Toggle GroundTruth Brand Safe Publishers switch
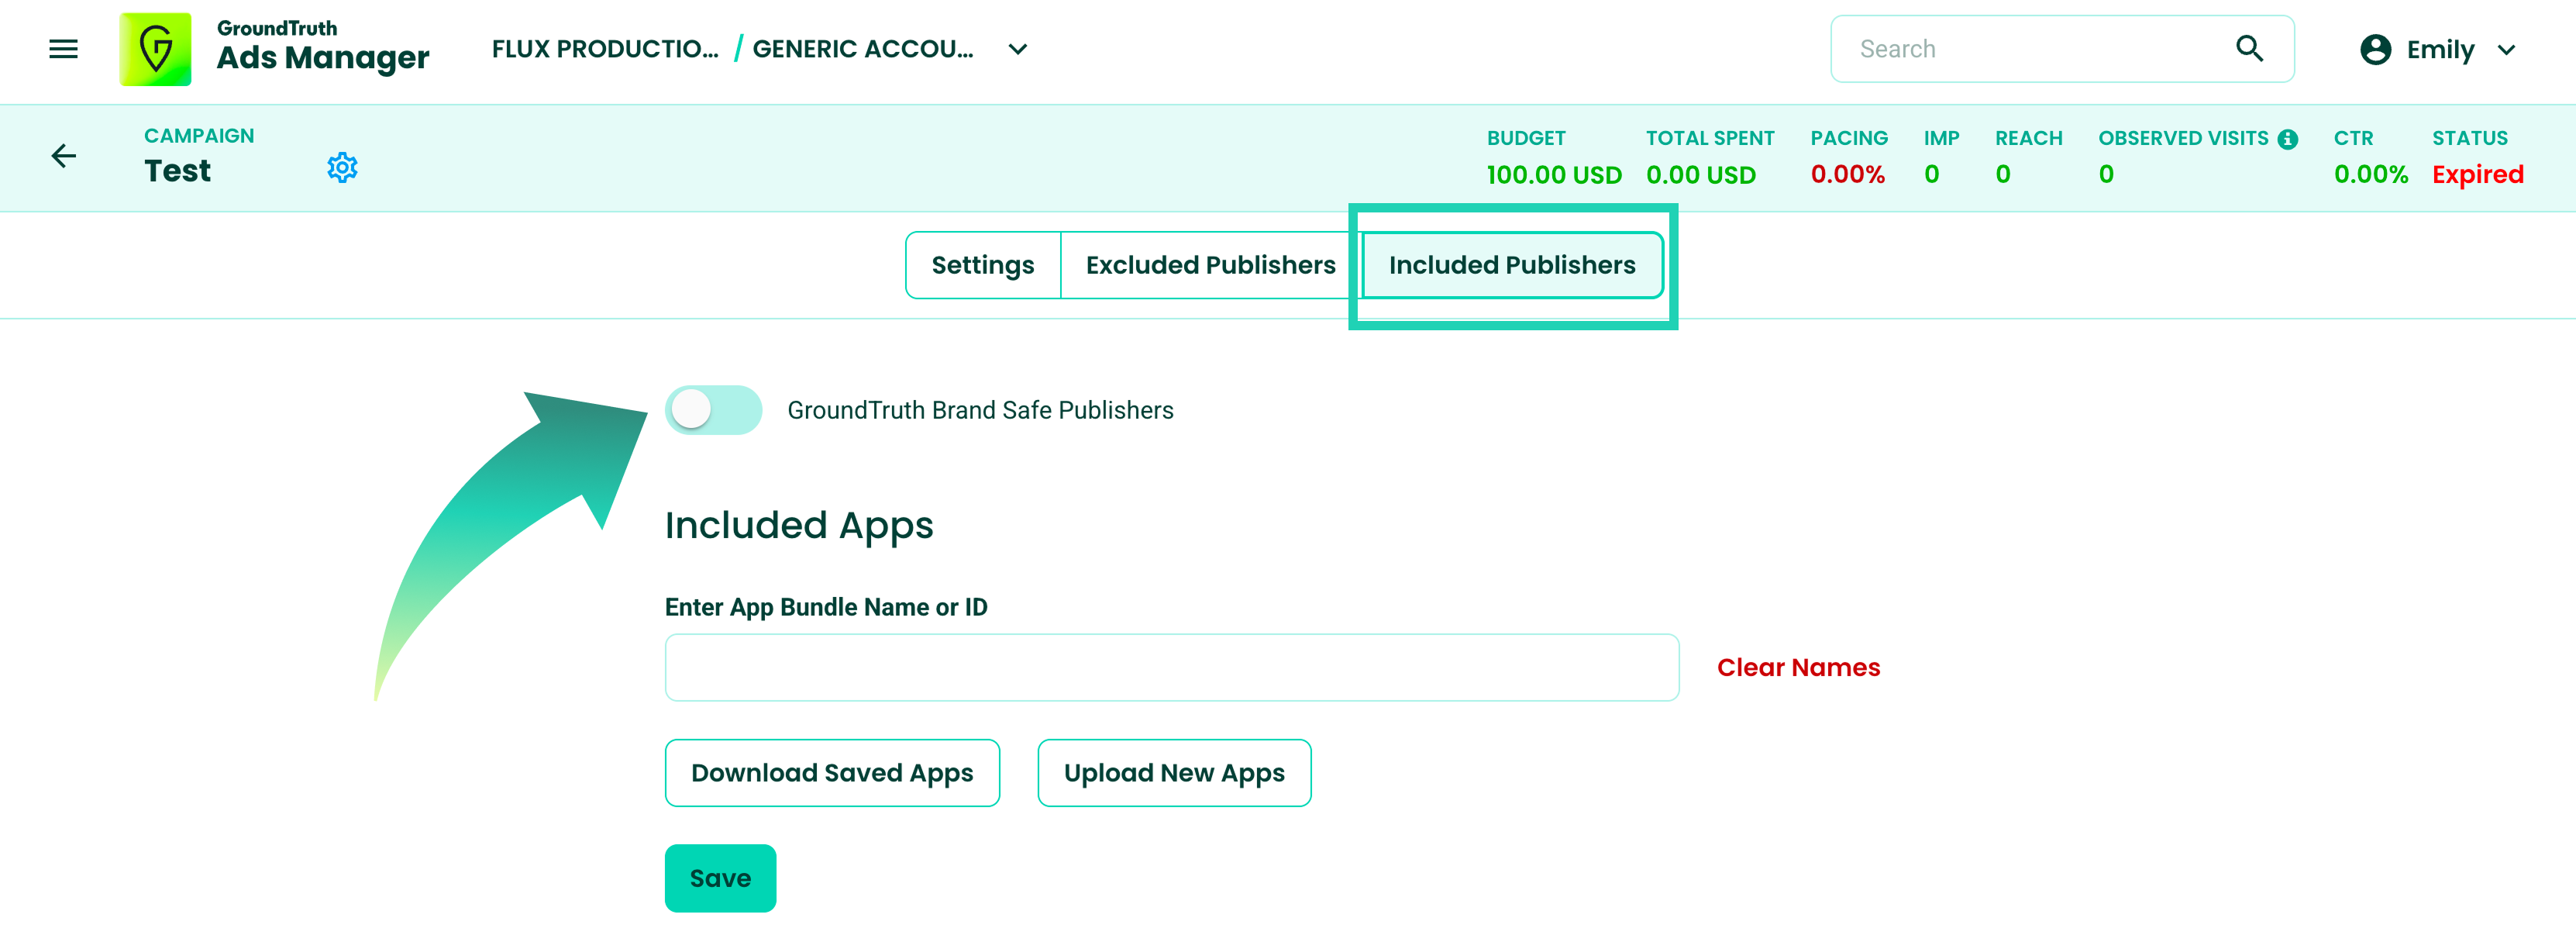This screenshot has height=935, width=2576. 713,410
